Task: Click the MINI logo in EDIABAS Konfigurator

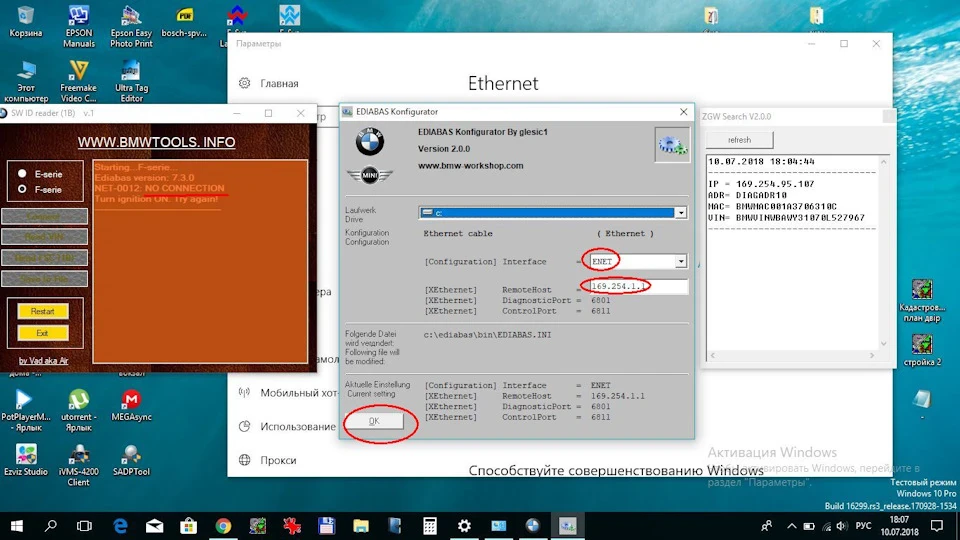Action: pos(369,176)
